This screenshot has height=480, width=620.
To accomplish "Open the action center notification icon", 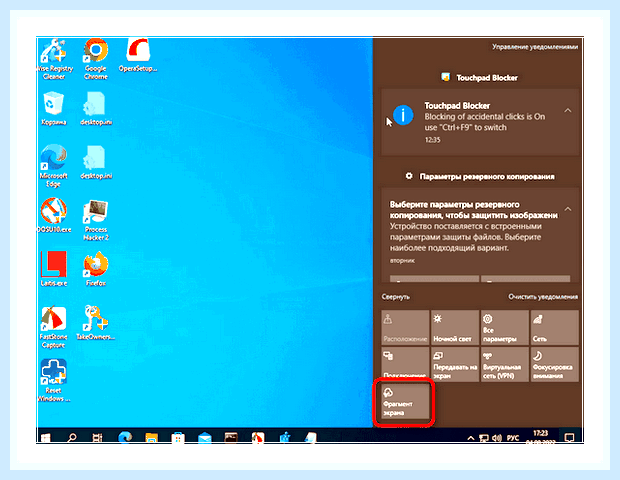I will (569, 437).
